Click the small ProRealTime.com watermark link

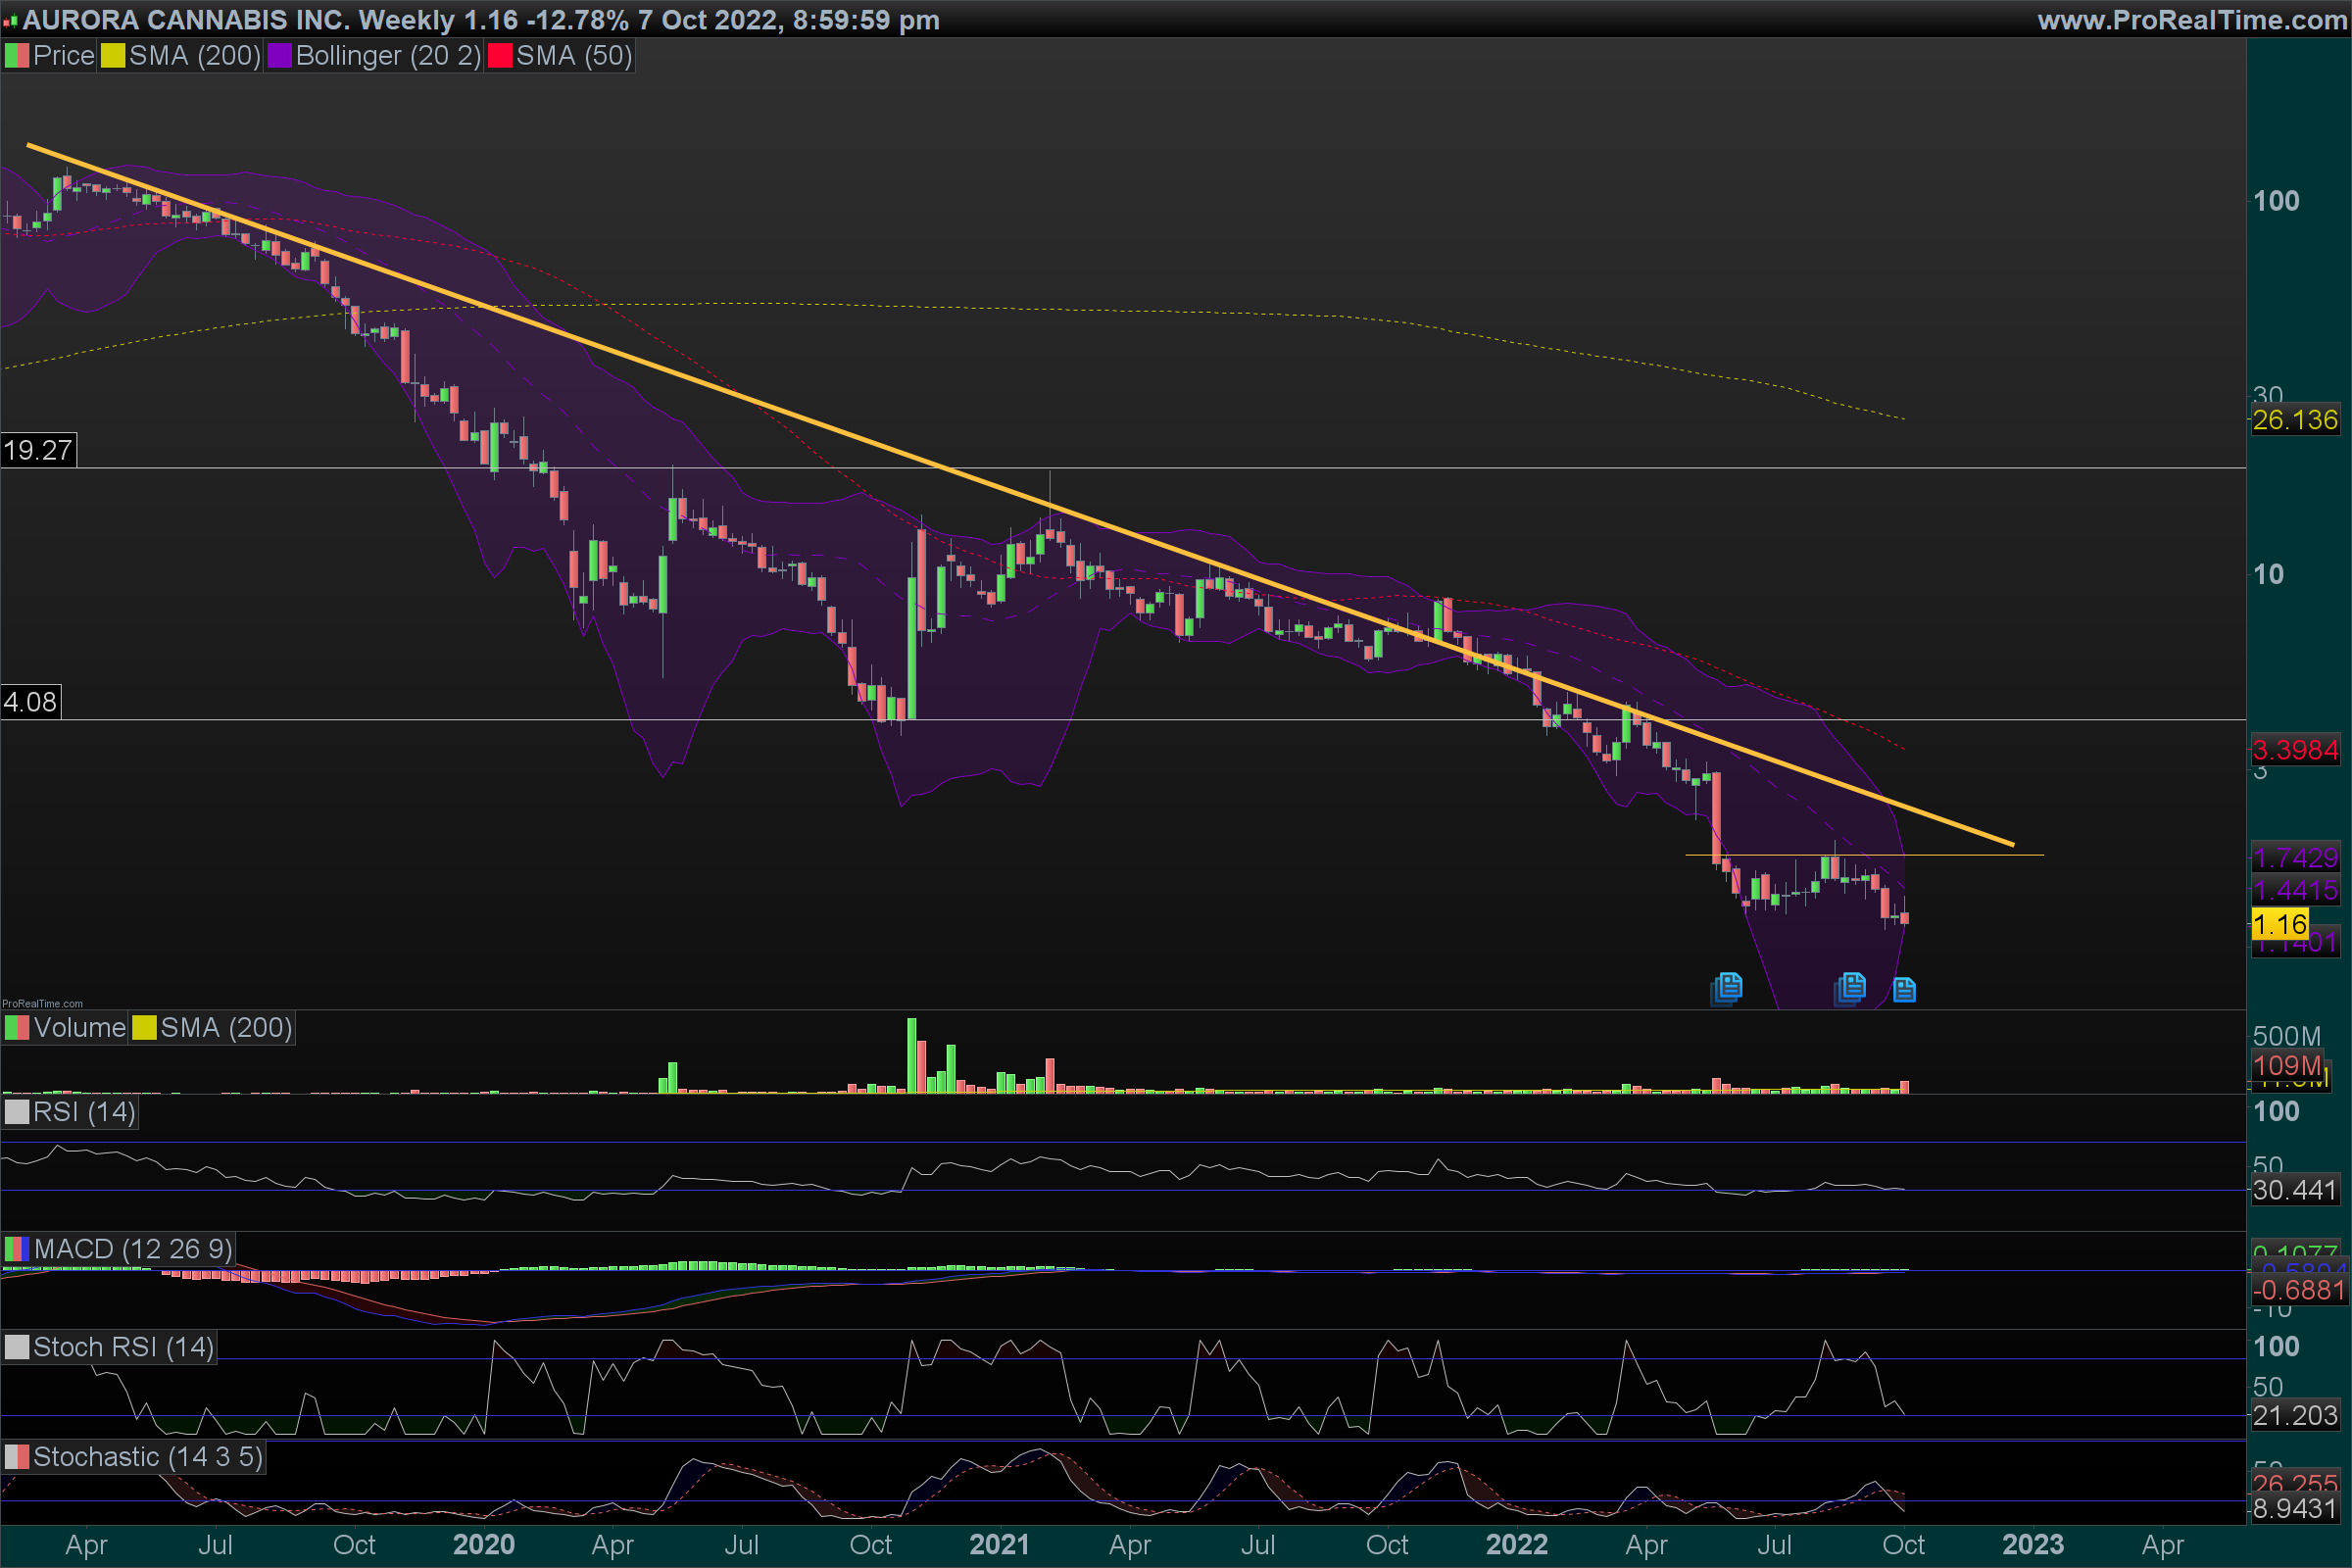tap(42, 1003)
